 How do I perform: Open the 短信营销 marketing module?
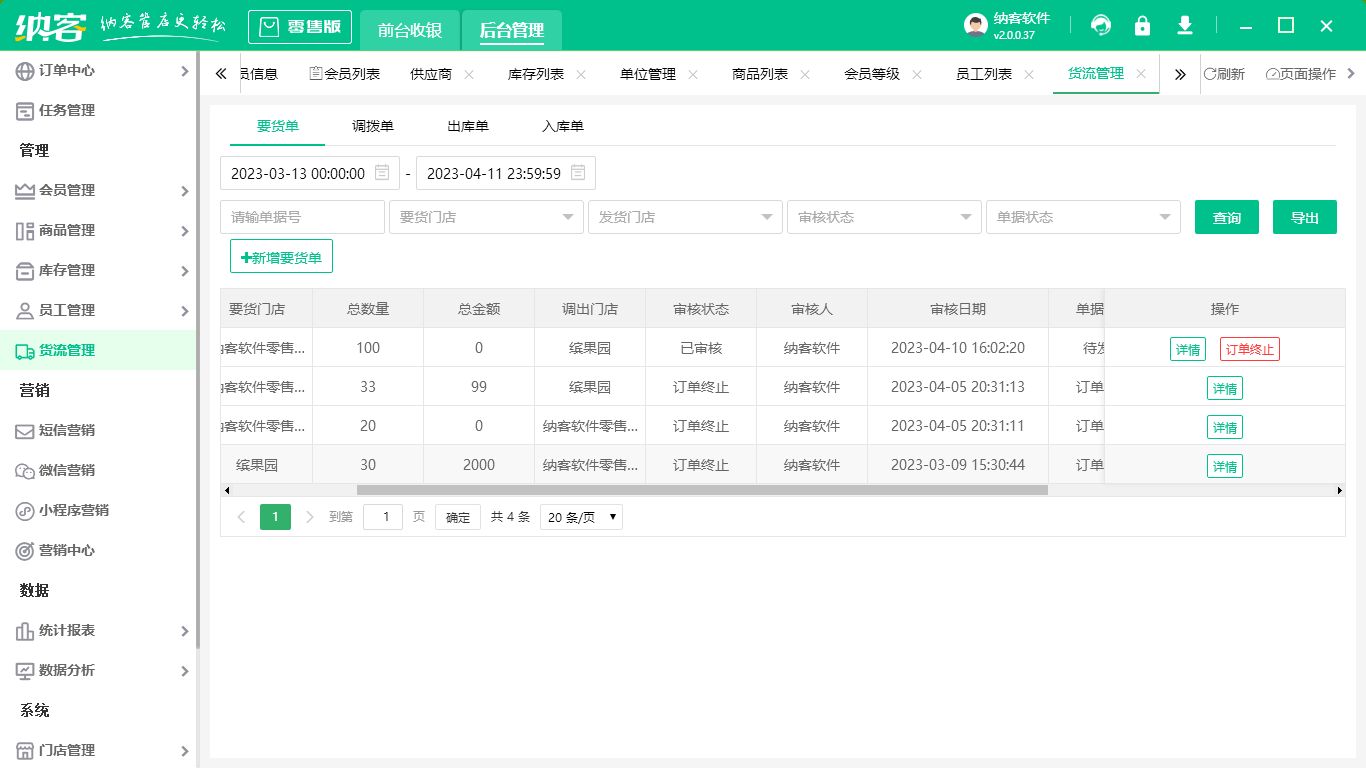tap(65, 430)
